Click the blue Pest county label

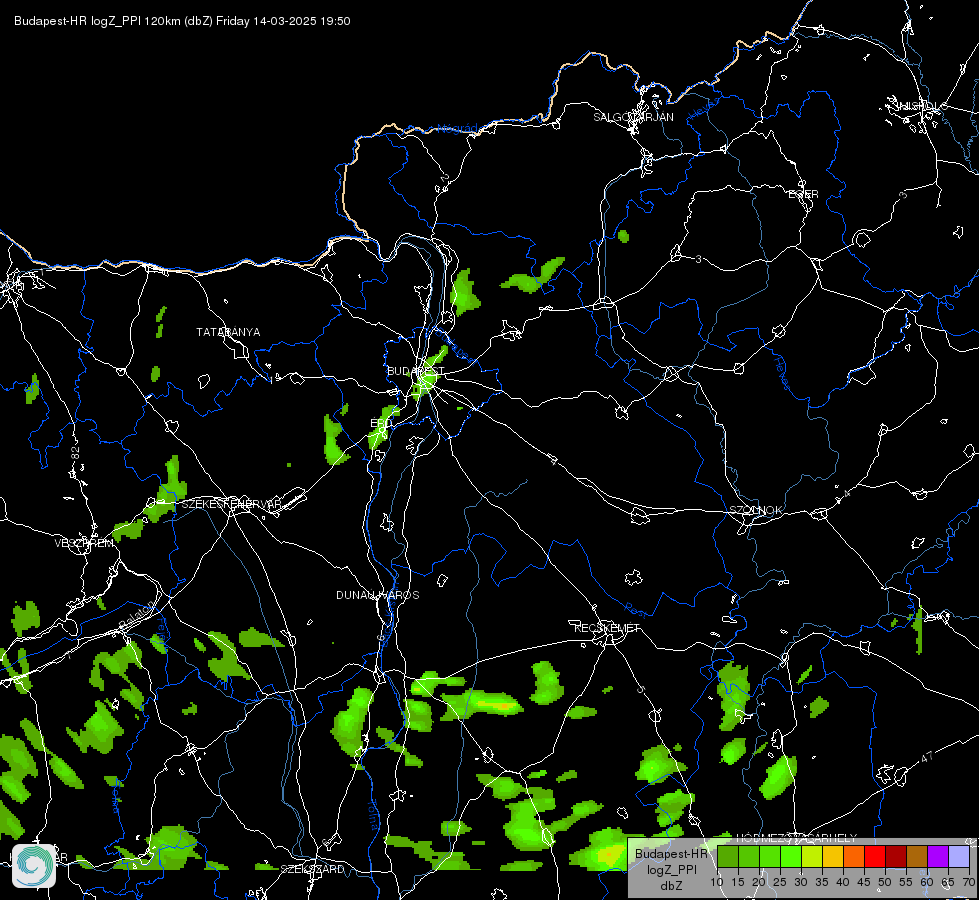[x=636, y=608]
